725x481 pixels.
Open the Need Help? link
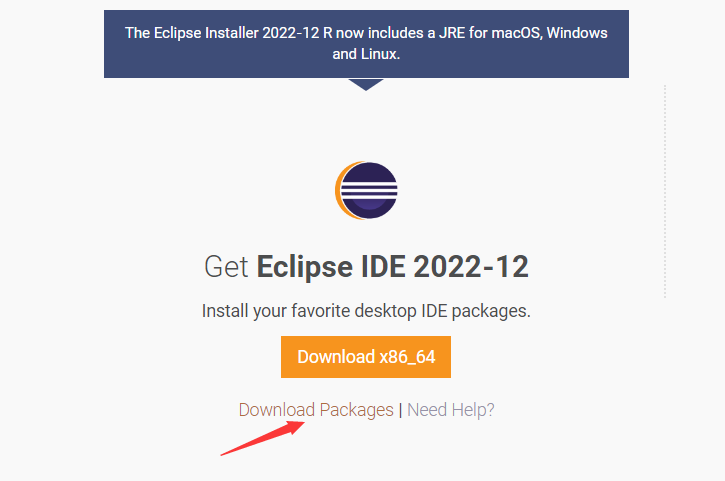click(x=451, y=410)
